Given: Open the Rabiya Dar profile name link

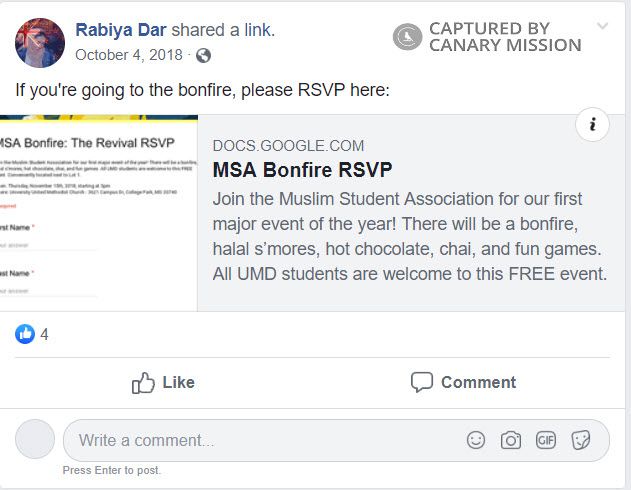Looking at the screenshot, I should 119,30.
